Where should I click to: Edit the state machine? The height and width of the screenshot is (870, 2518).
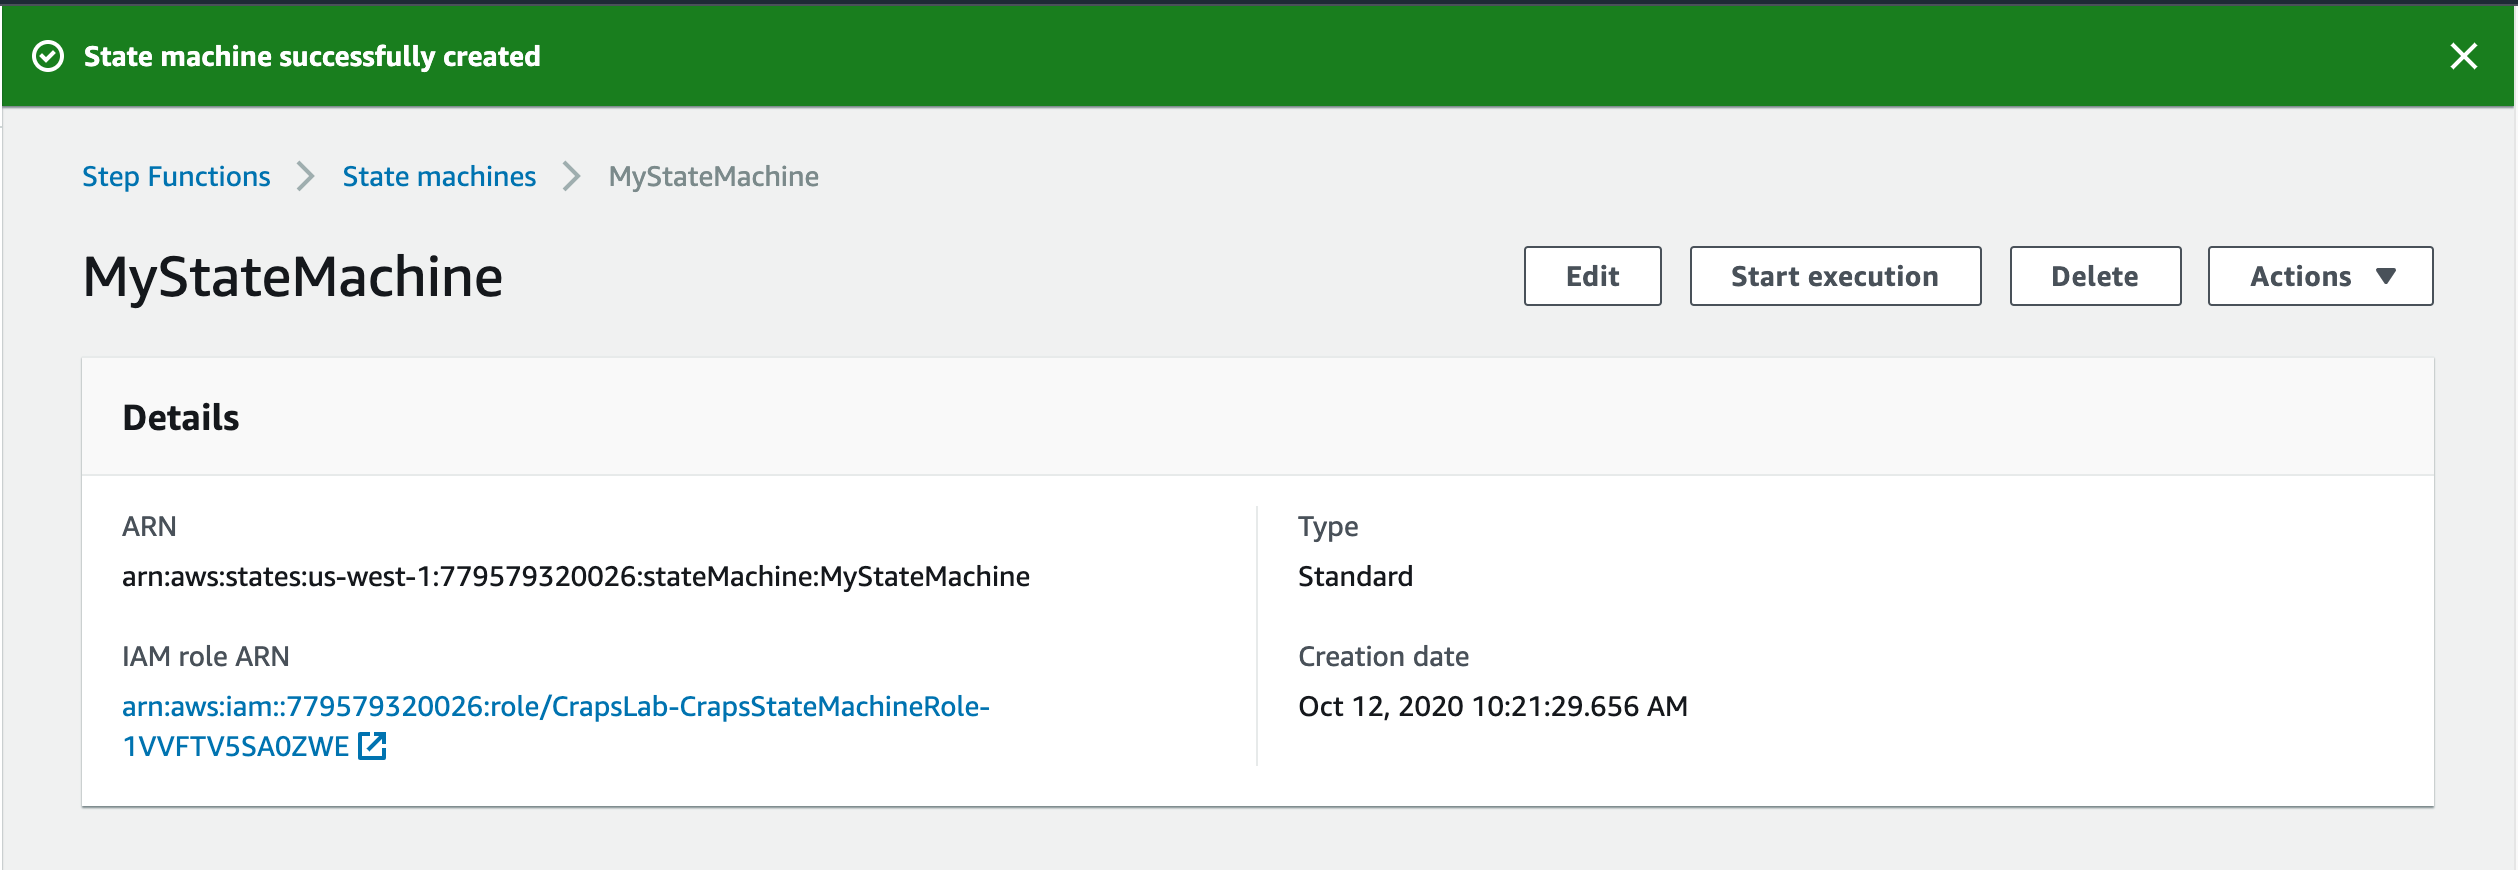click(x=1592, y=276)
